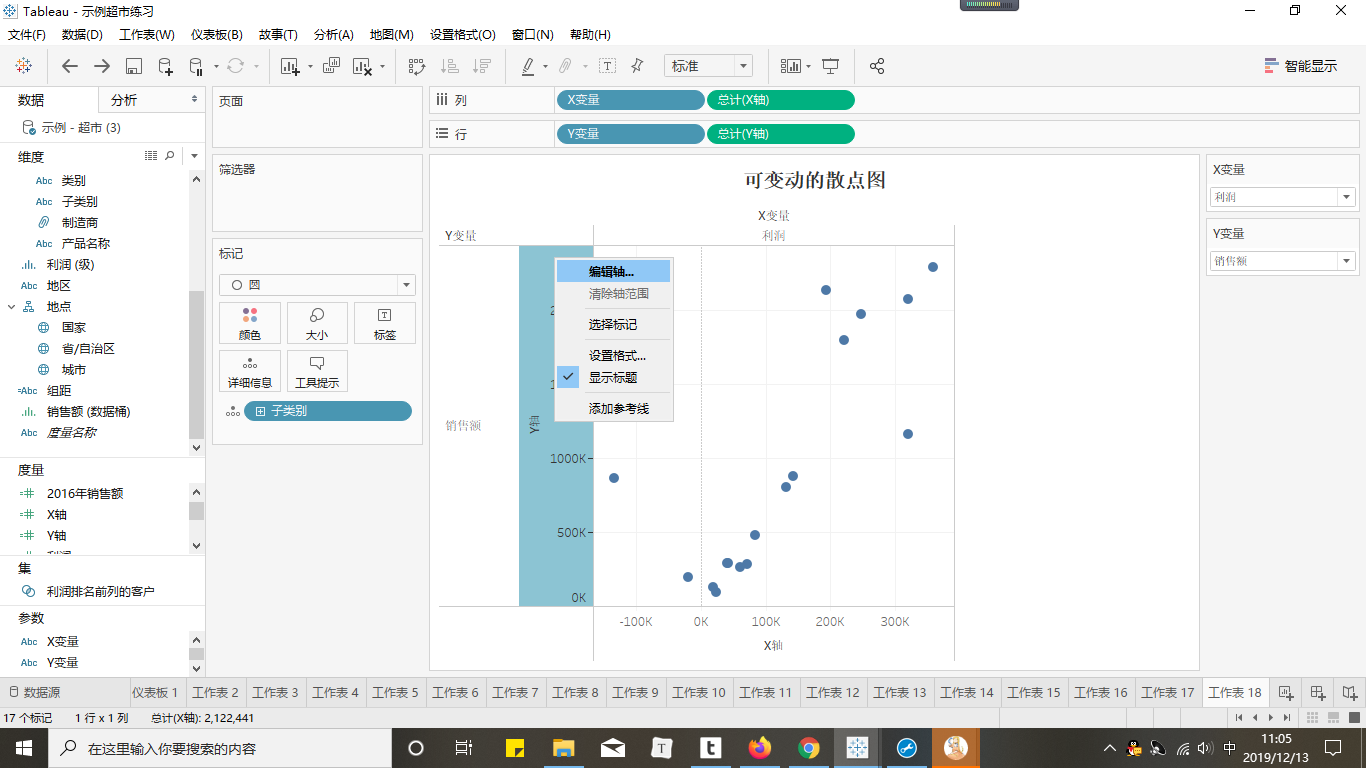
Task: Collapse the 地点 hierarchy
Action: (13, 306)
